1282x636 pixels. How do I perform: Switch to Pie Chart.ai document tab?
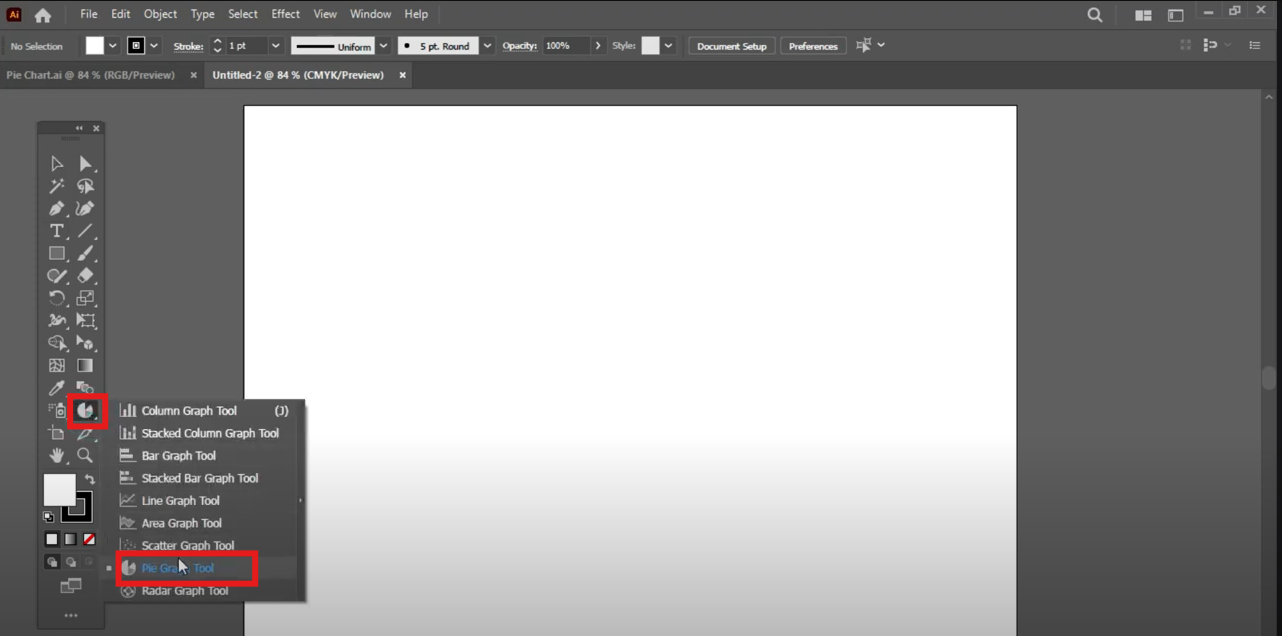pyautogui.click(x=90, y=75)
